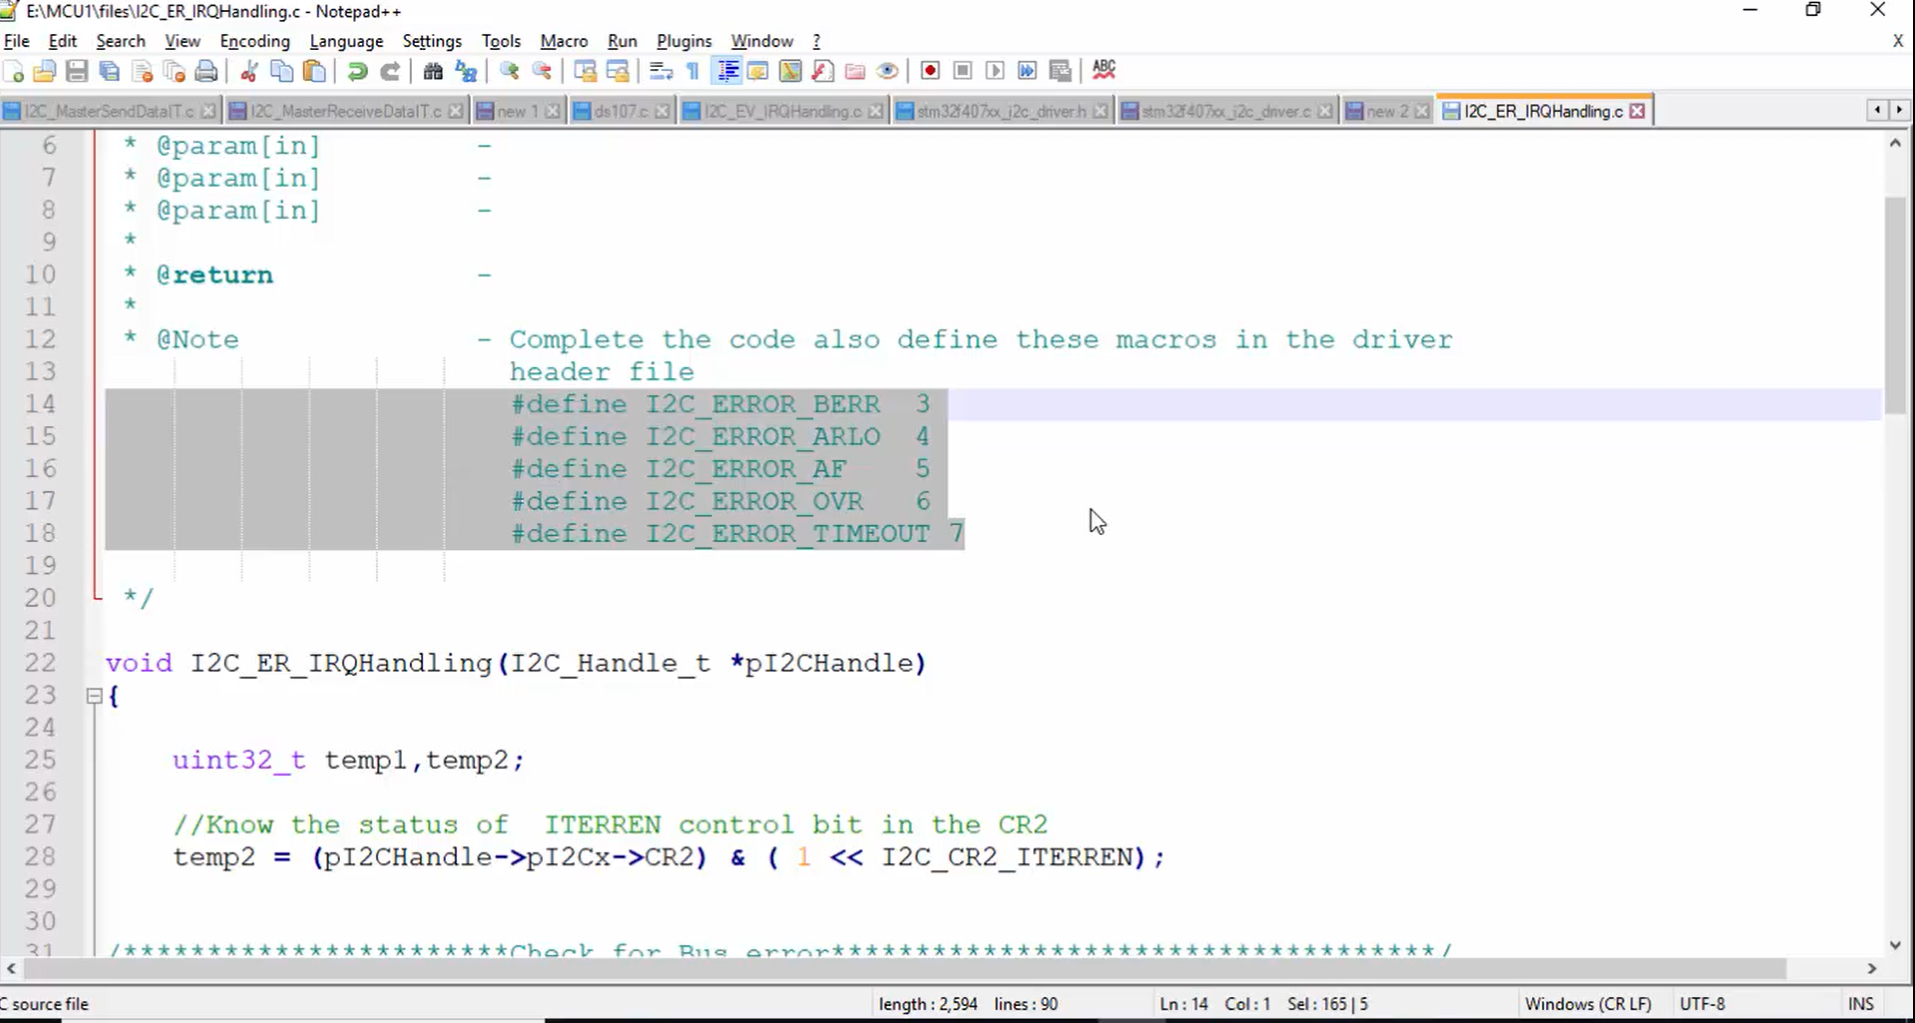Toggle synchronized horizontal scrolling icon

tap(618, 71)
